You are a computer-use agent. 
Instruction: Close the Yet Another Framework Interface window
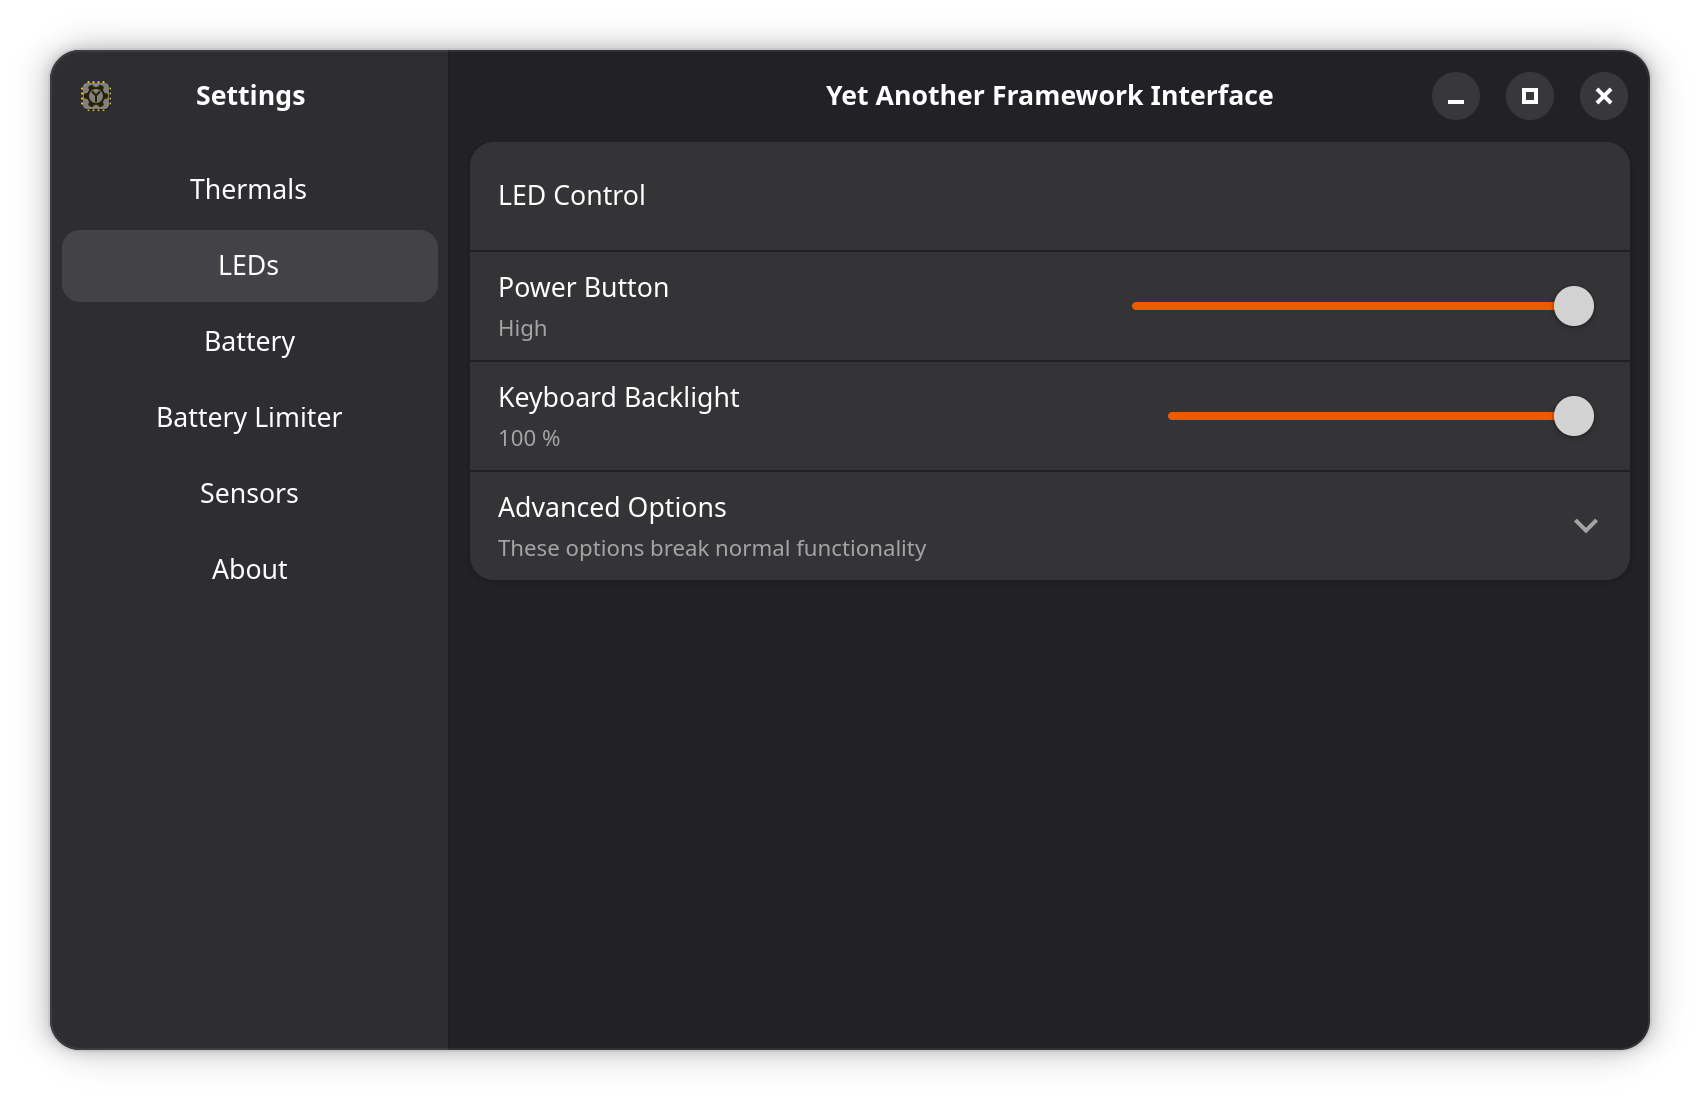pyautogui.click(x=1603, y=96)
